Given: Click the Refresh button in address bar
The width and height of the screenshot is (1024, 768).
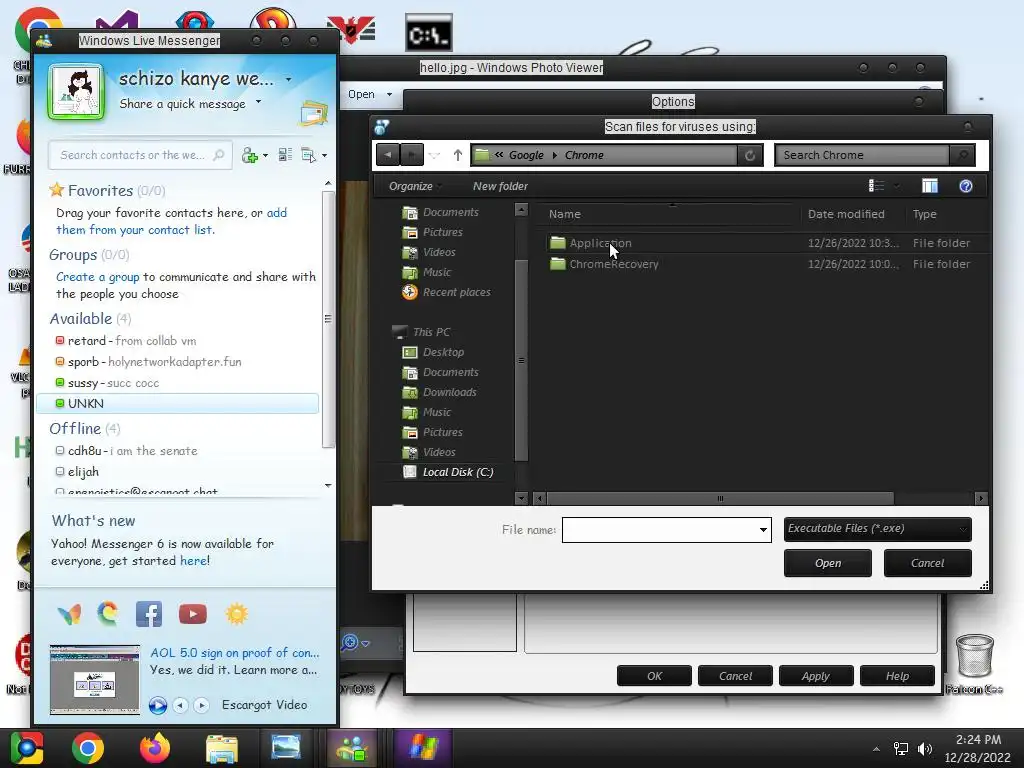Looking at the screenshot, I should (x=750, y=155).
